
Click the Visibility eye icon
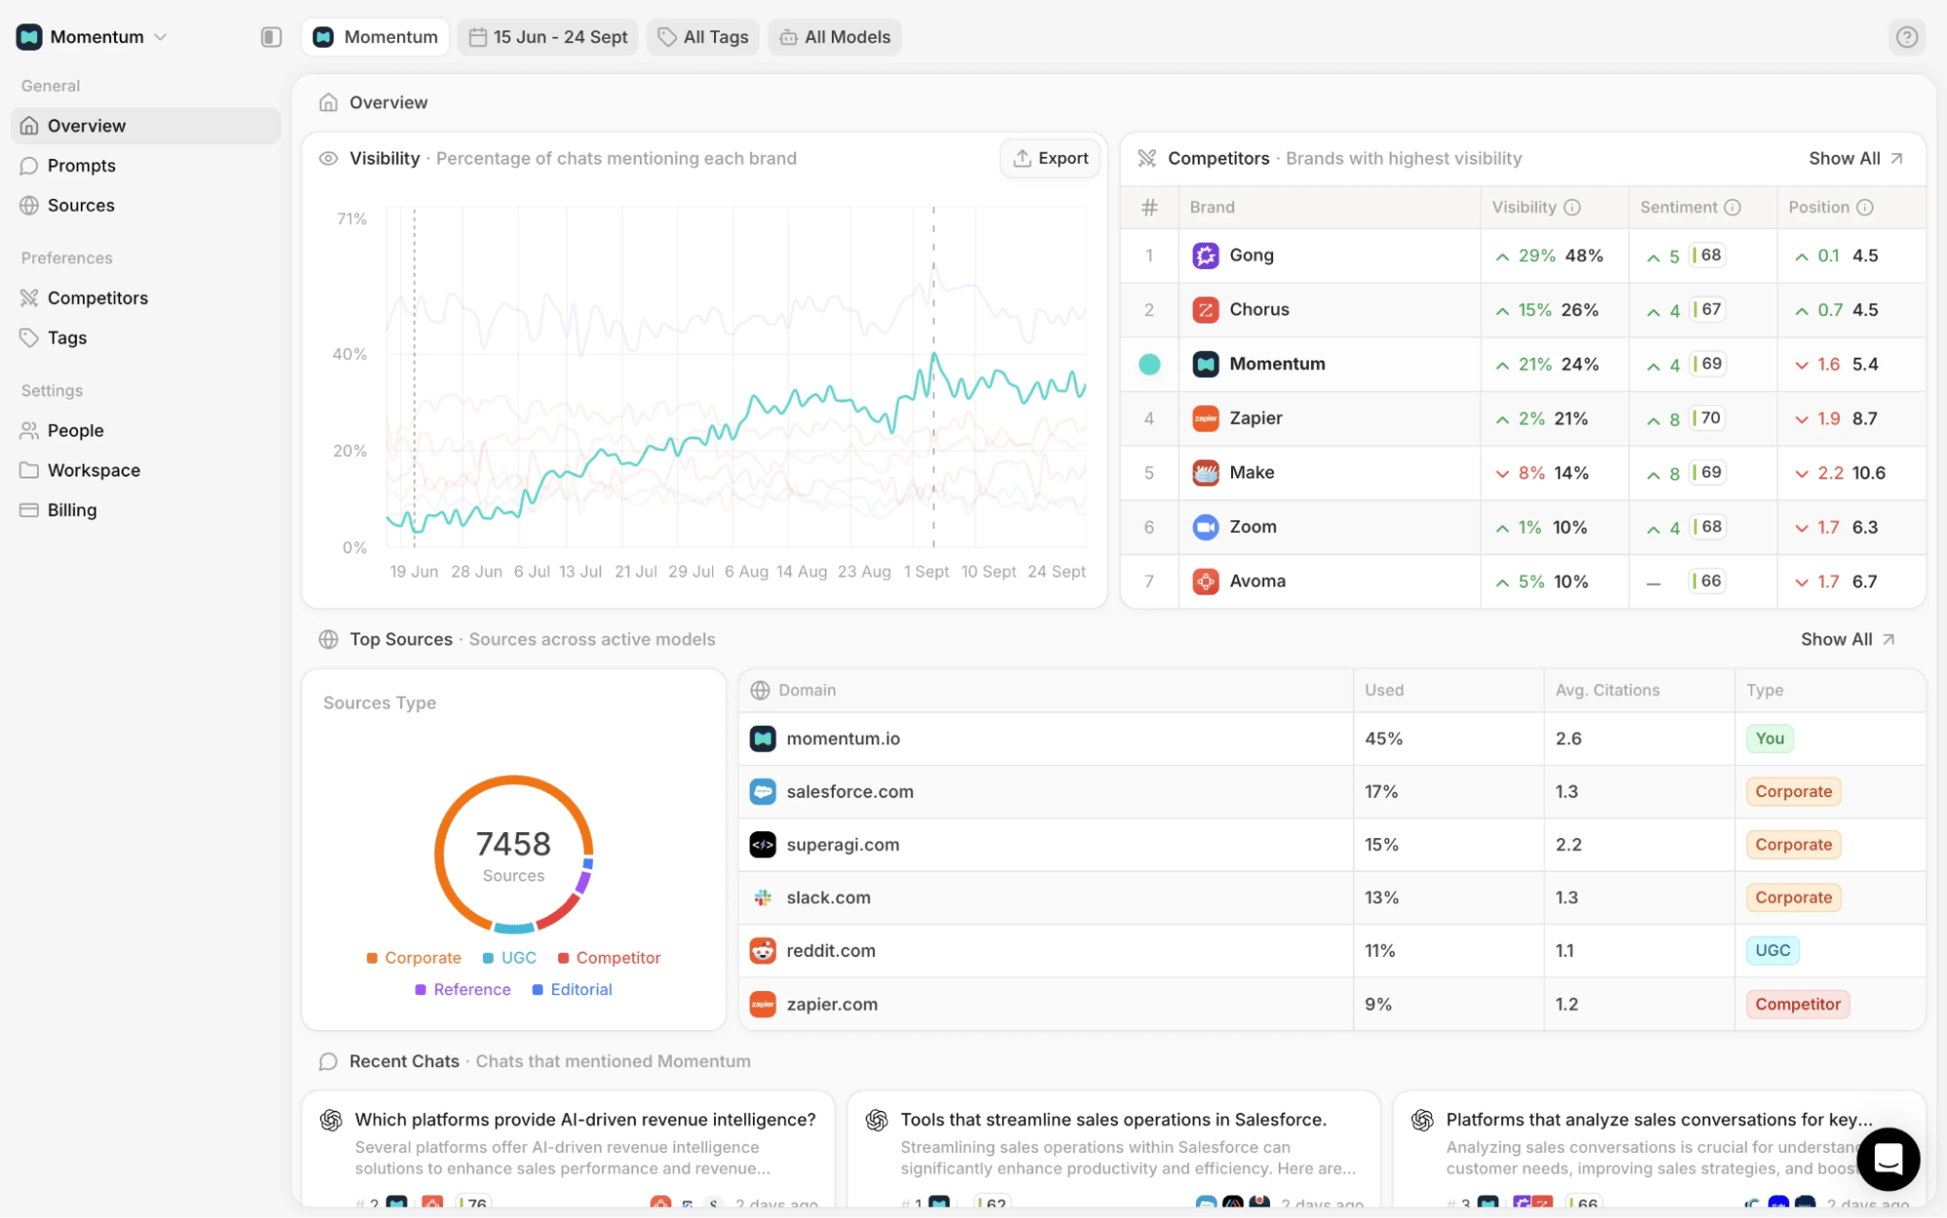click(328, 158)
